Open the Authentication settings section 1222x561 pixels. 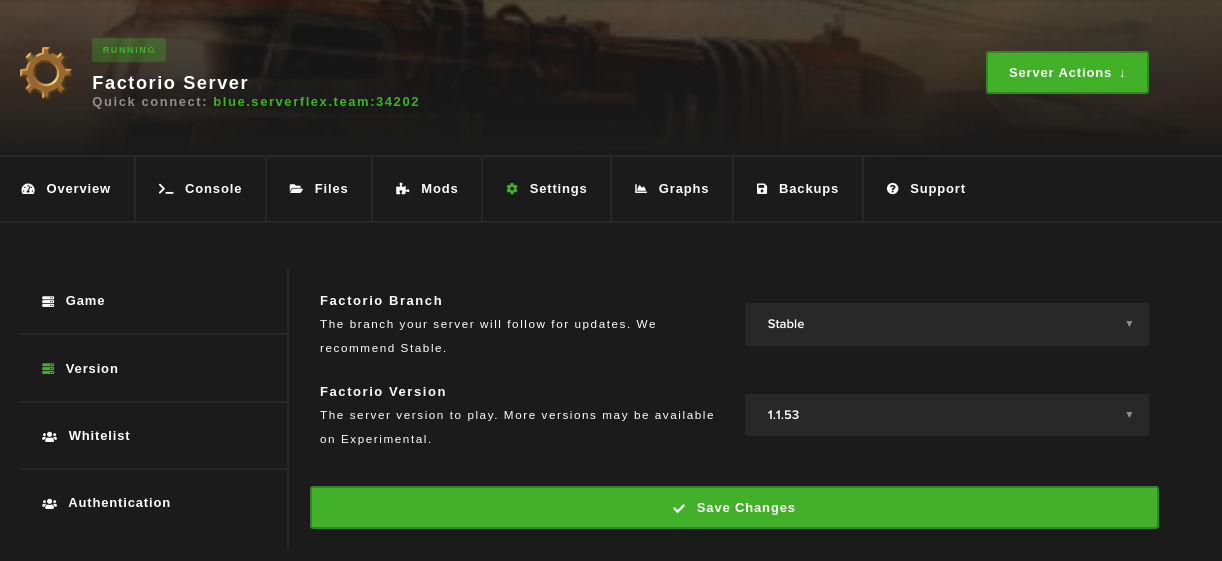[153, 503]
